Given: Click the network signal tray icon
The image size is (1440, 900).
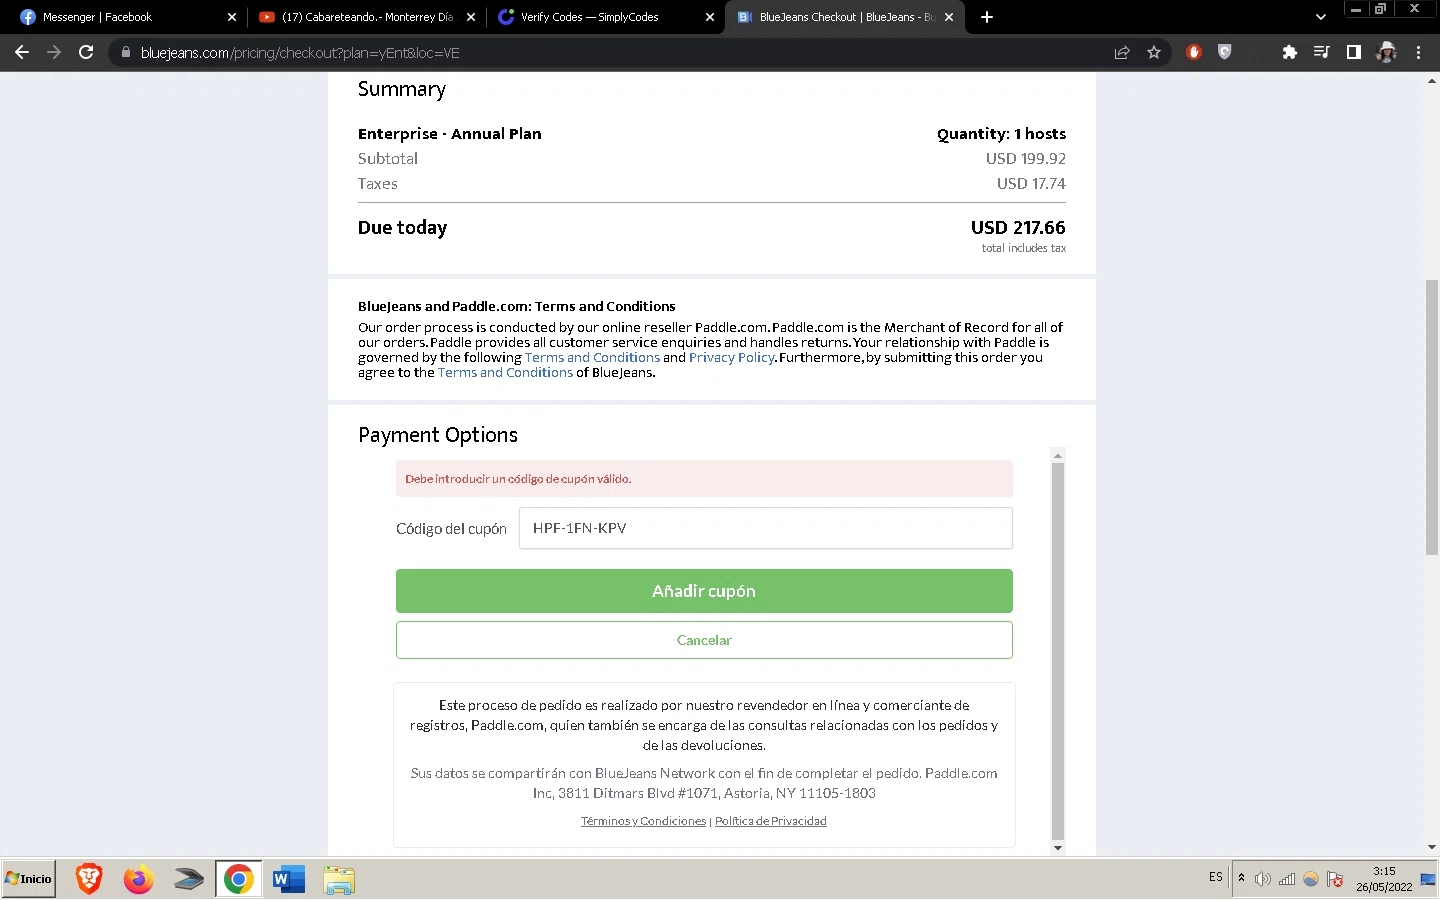Looking at the screenshot, I should [1287, 879].
